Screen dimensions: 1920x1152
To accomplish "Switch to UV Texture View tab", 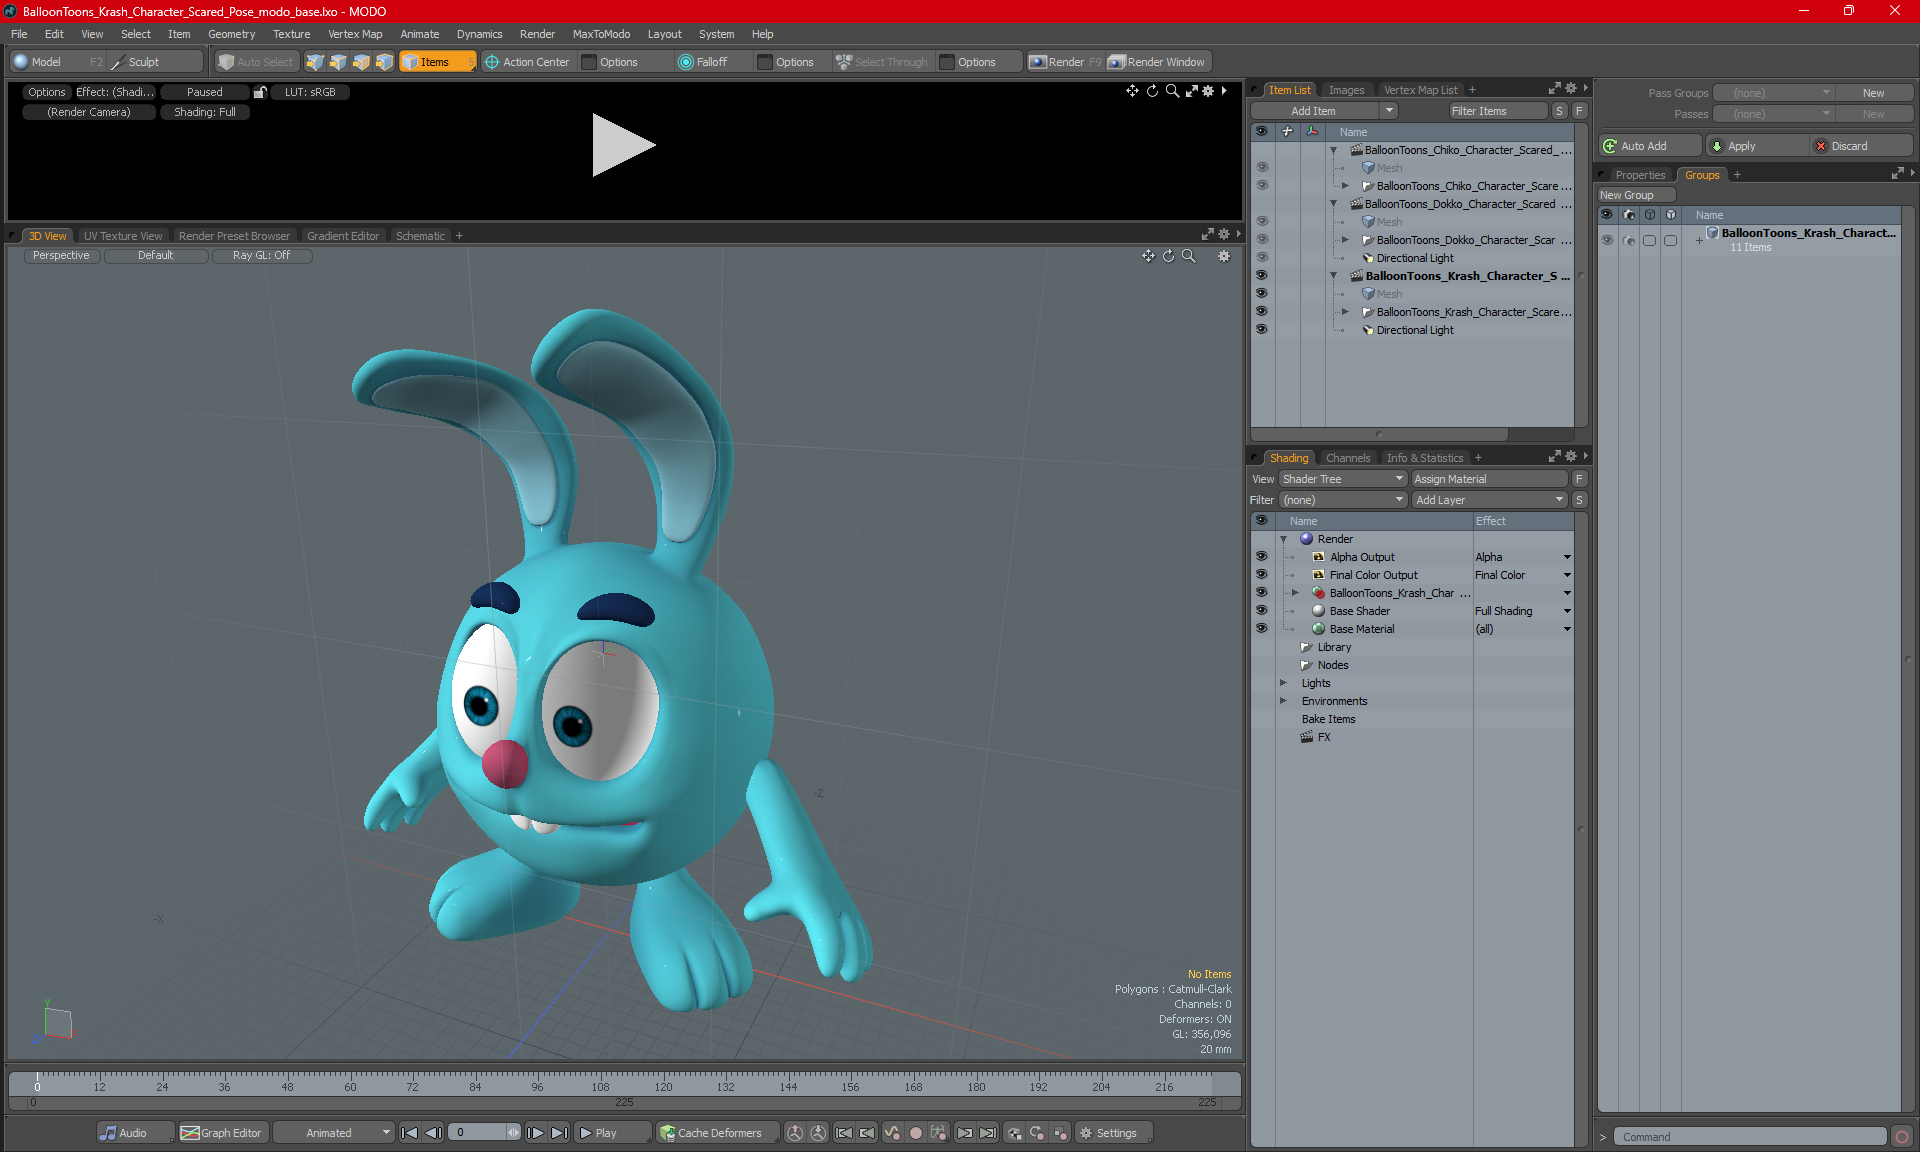I will pos(123,236).
